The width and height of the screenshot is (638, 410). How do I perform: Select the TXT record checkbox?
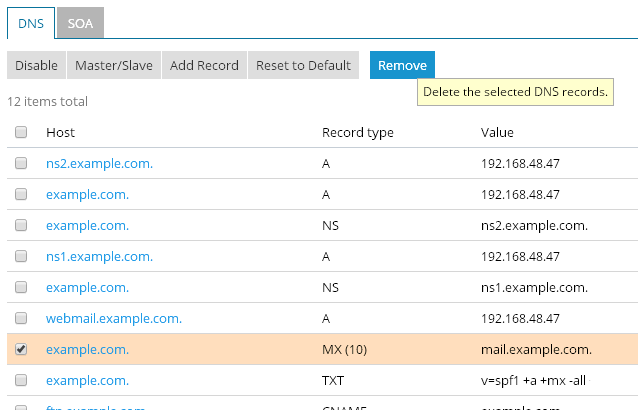click(21, 380)
